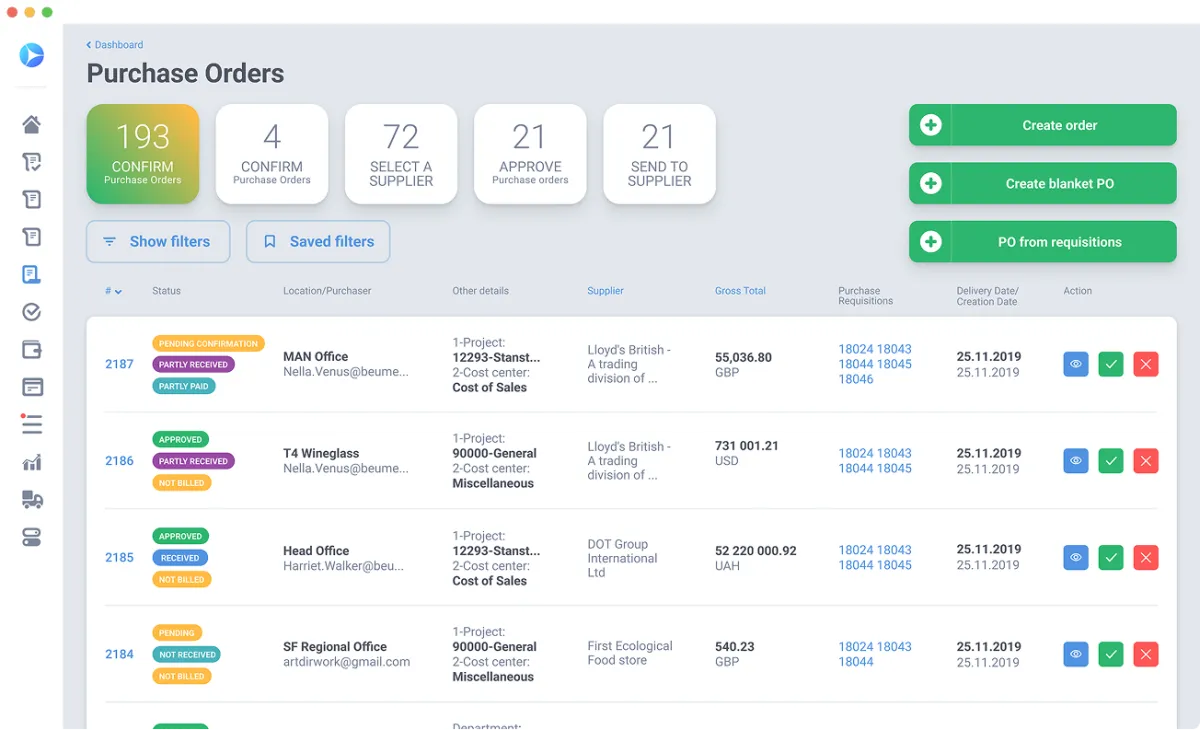Reject order 2186 with red X
Image resolution: width=1200 pixels, height=730 pixels.
1146,461
